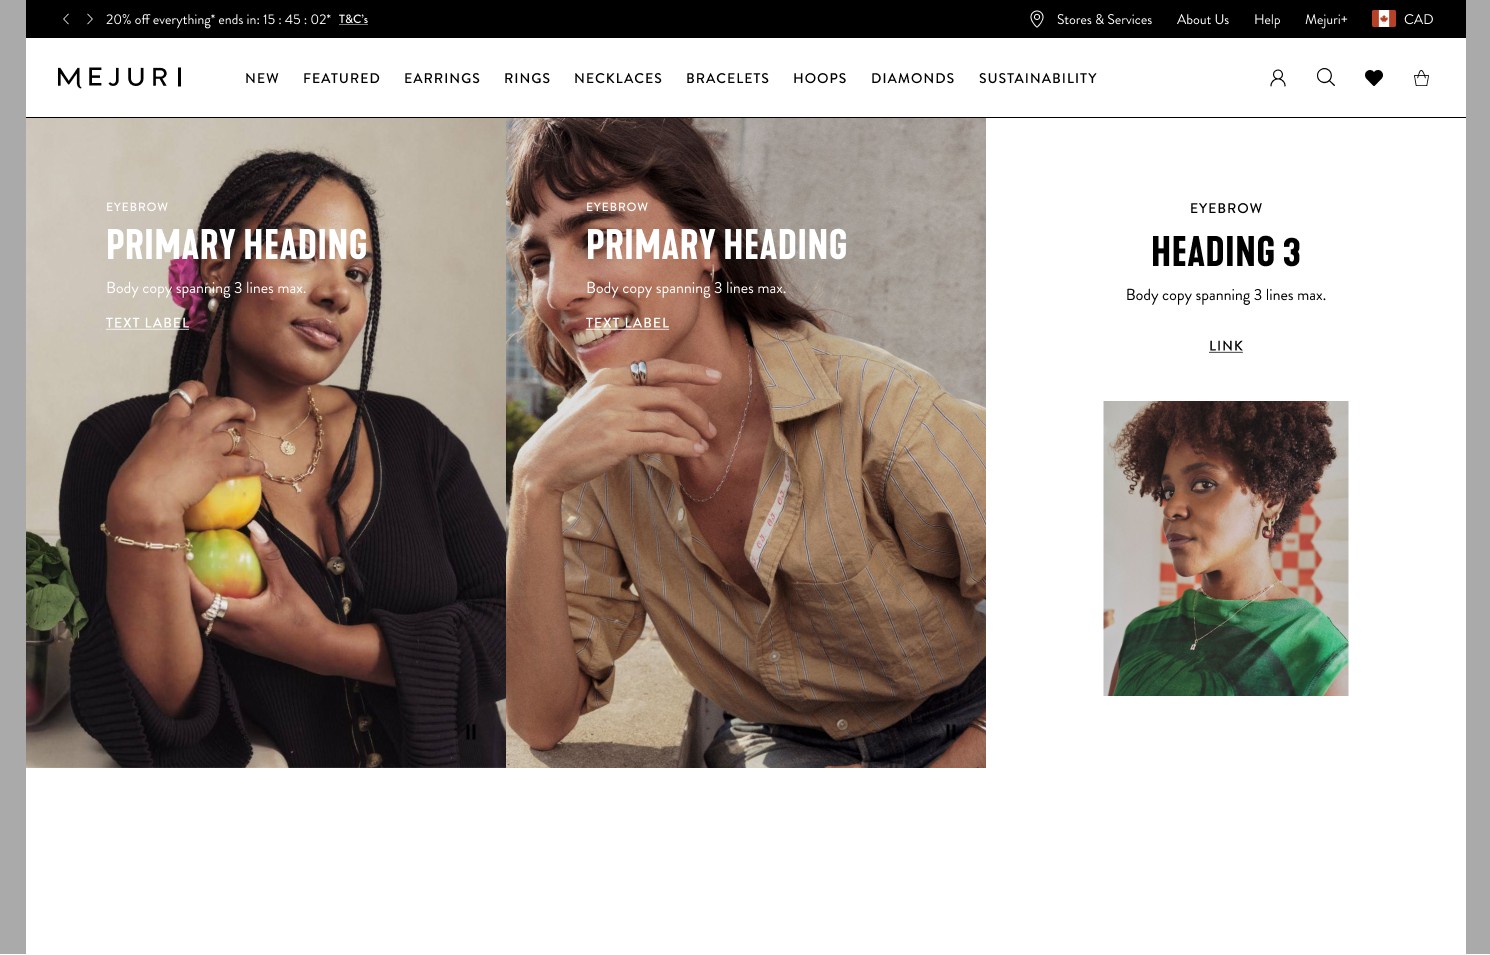The width and height of the screenshot is (1490, 955).
Task: Click the Canada flag icon
Action: [1384, 19]
